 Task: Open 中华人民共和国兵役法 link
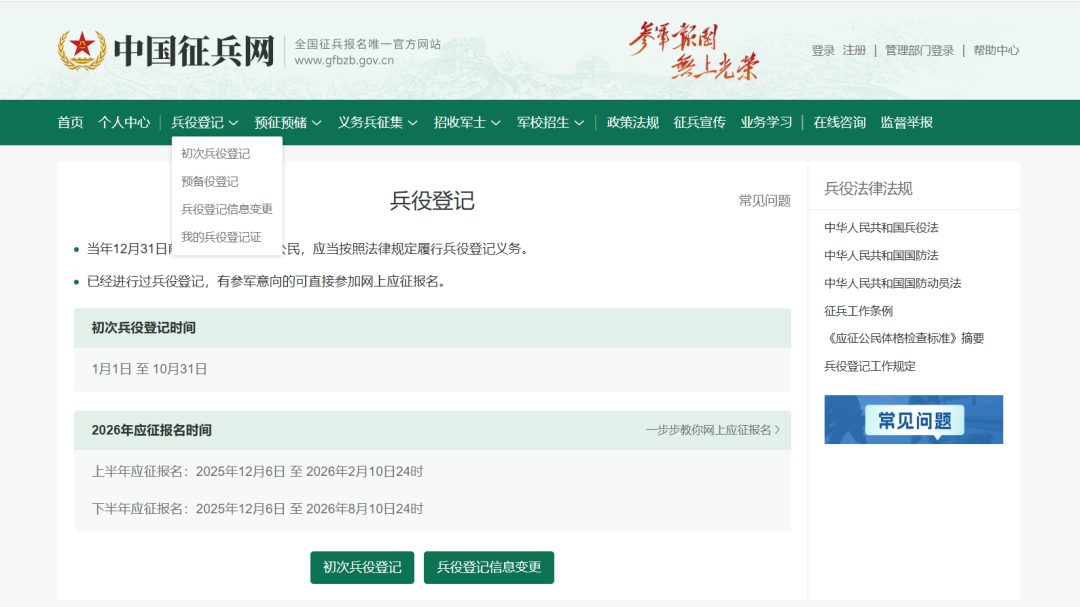881,227
